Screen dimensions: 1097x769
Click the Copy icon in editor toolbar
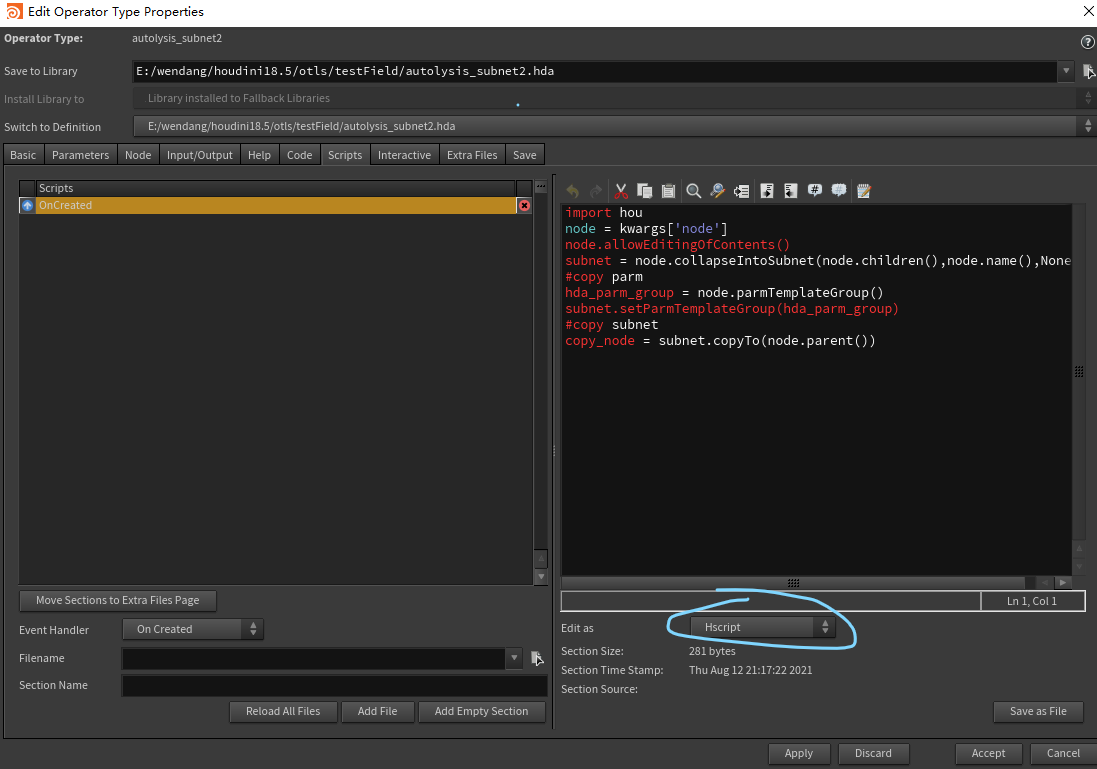(645, 191)
